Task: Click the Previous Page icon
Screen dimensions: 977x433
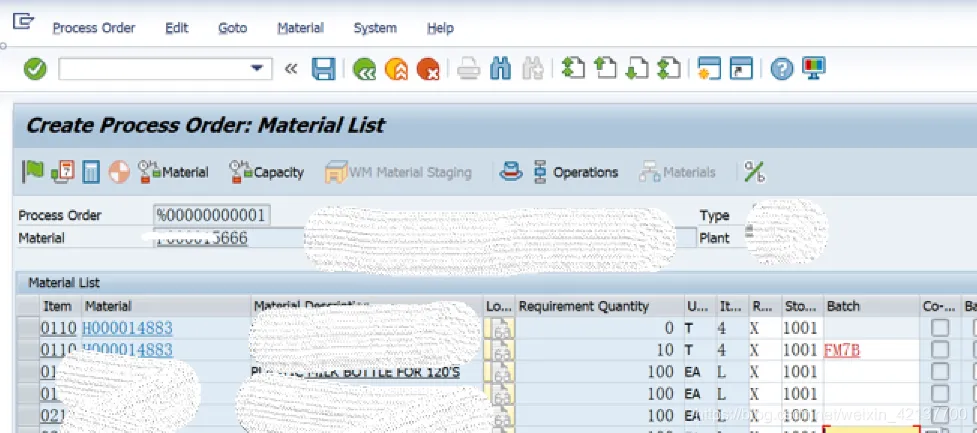Action: [x=604, y=68]
